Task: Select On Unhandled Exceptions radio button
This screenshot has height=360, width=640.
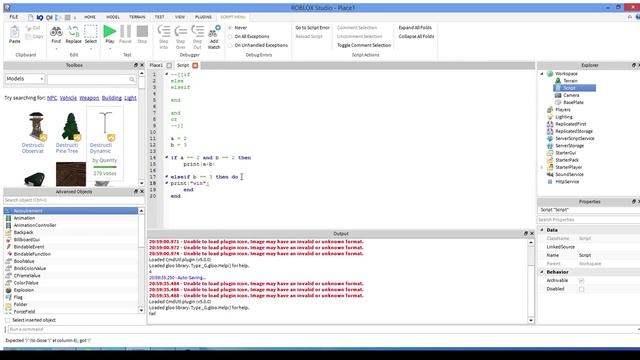Action: point(230,46)
